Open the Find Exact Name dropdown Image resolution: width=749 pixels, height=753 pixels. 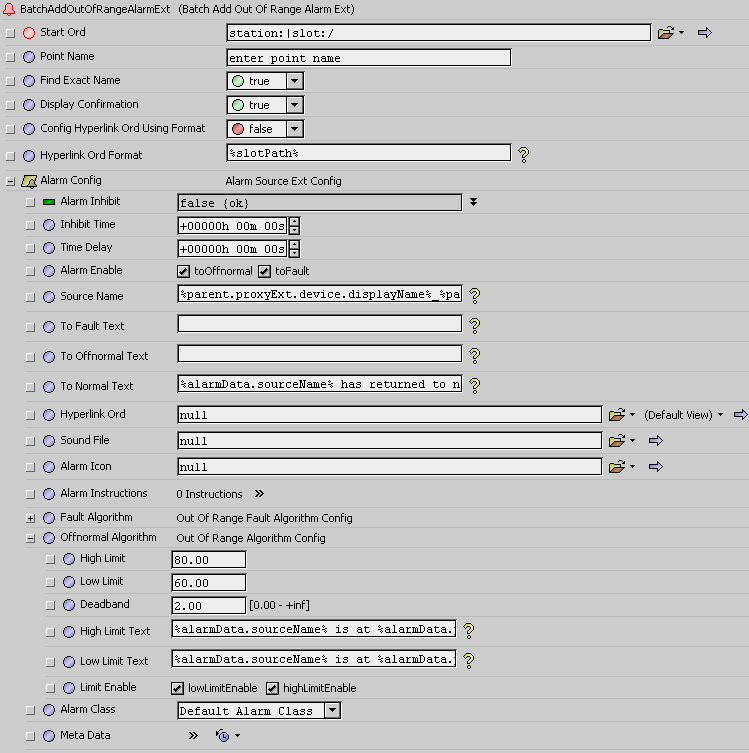pyautogui.click(x=295, y=81)
